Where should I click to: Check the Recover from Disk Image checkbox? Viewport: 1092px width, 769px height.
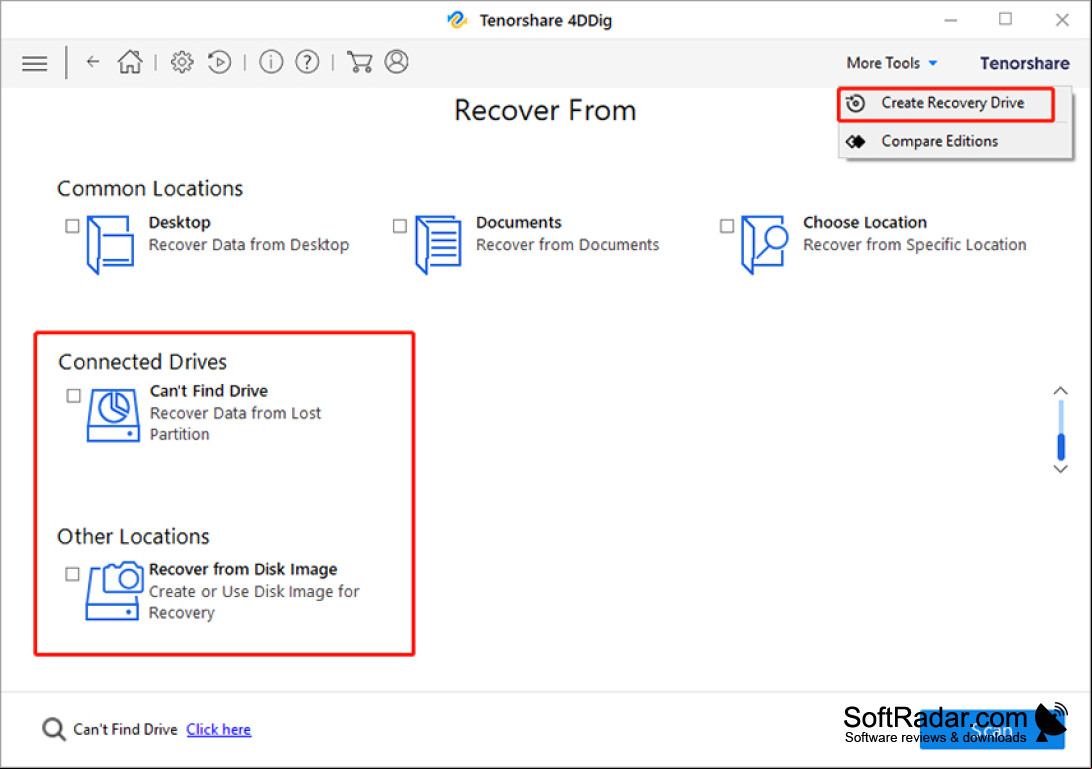pos(72,574)
